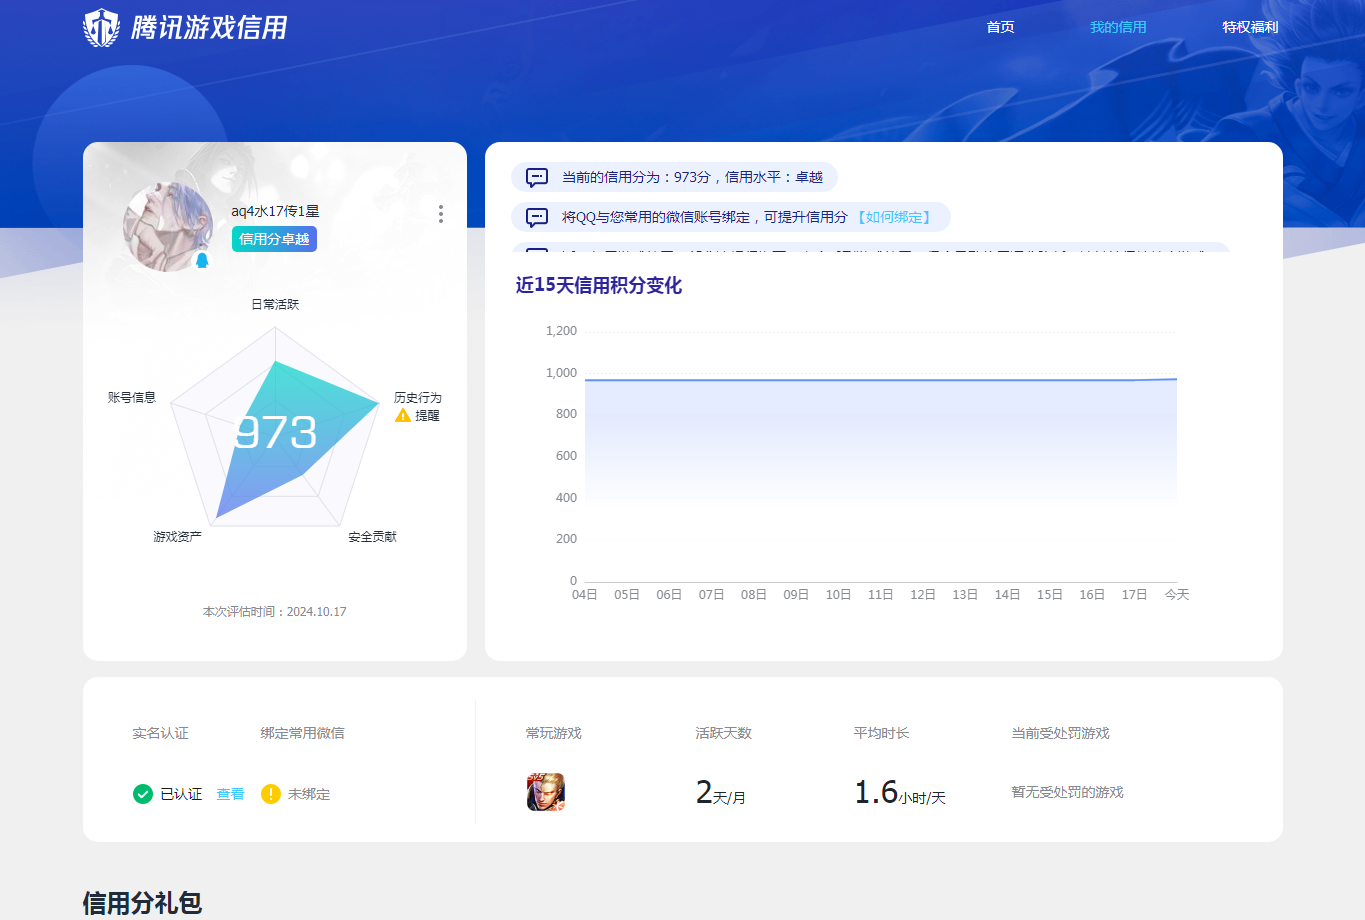Screen dimensions: 1365x920
Task: Click the 平均时长 label
Action: (882, 733)
